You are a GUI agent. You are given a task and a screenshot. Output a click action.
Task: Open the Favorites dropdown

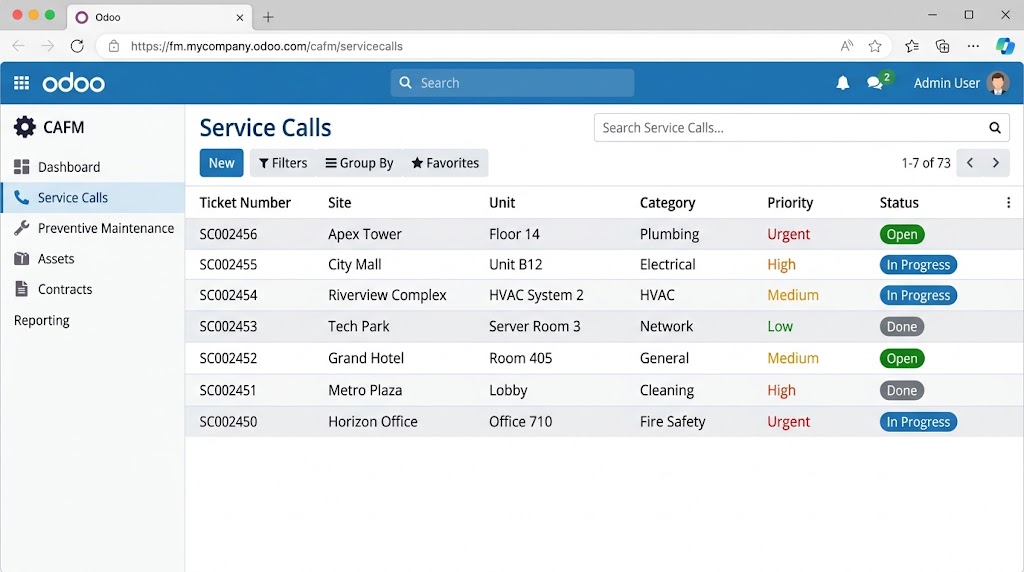point(445,163)
